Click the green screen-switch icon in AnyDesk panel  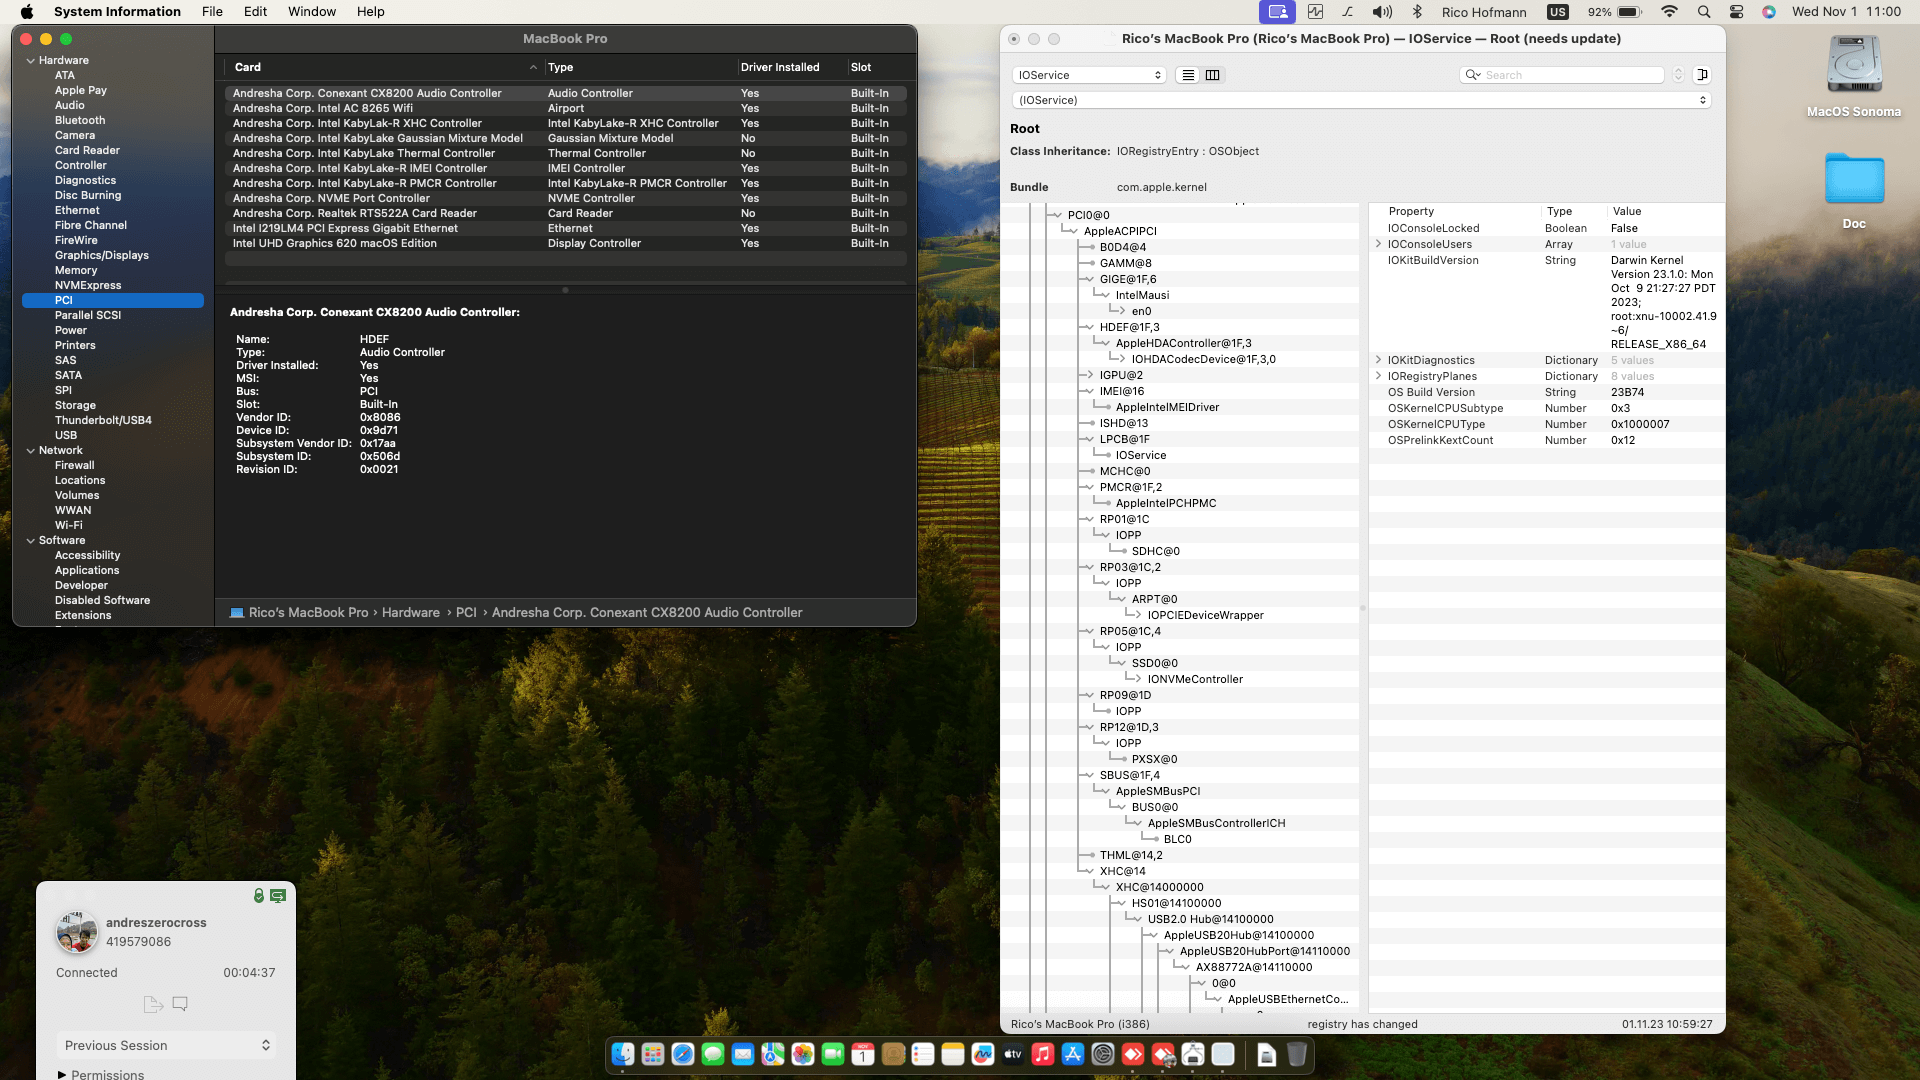pyautogui.click(x=278, y=896)
